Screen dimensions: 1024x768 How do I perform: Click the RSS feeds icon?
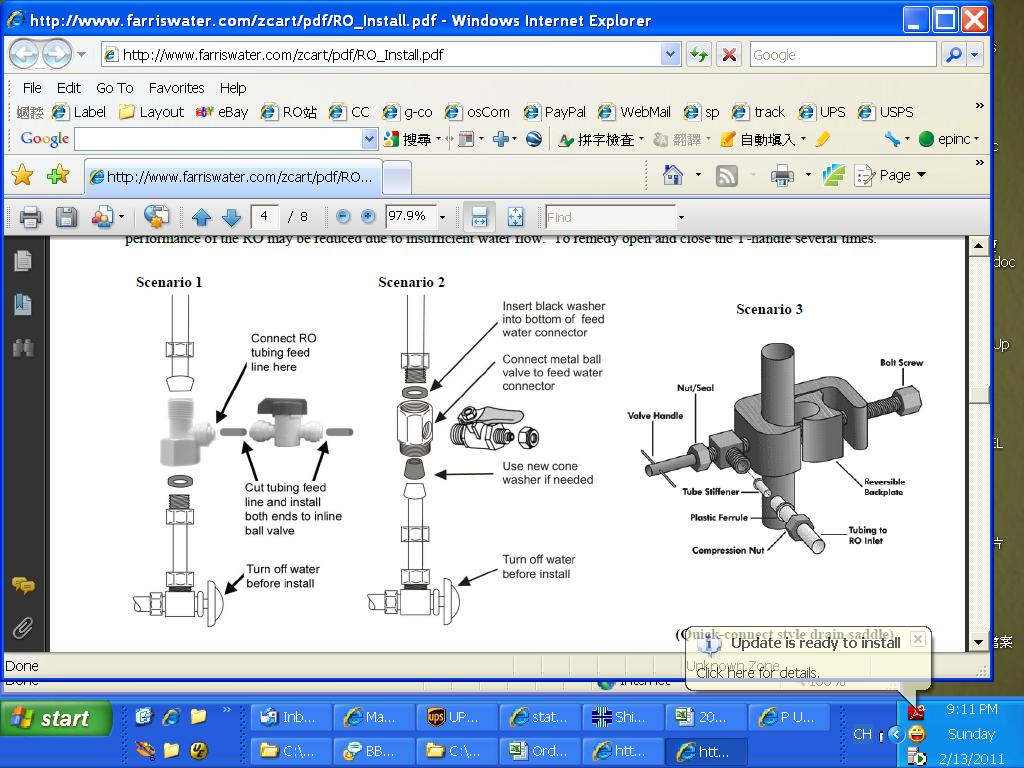[x=726, y=175]
